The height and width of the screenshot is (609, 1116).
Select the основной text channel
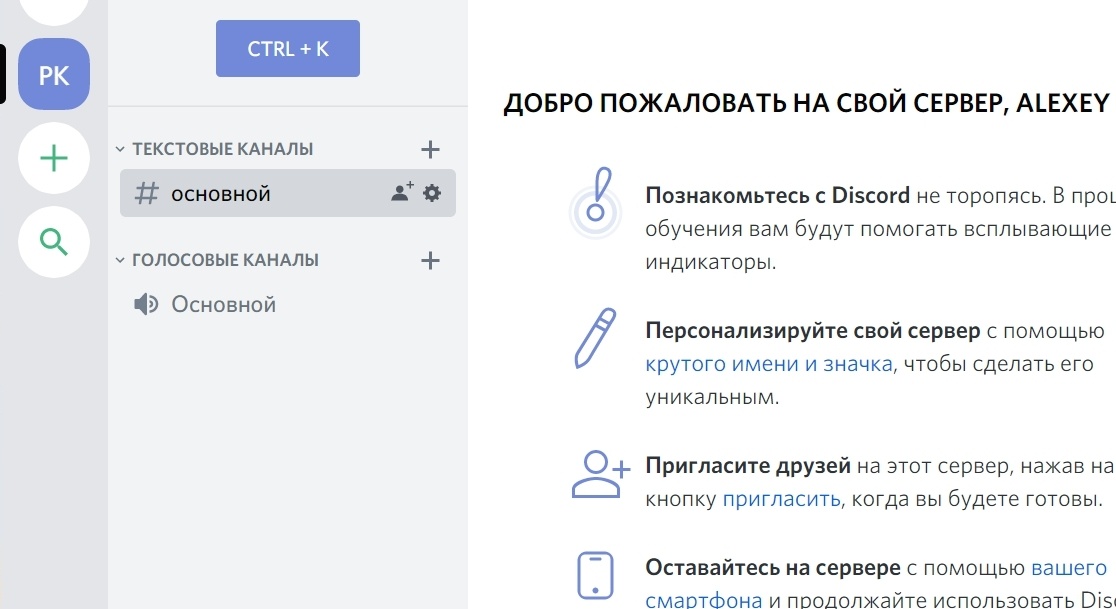click(x=220, y=193)
